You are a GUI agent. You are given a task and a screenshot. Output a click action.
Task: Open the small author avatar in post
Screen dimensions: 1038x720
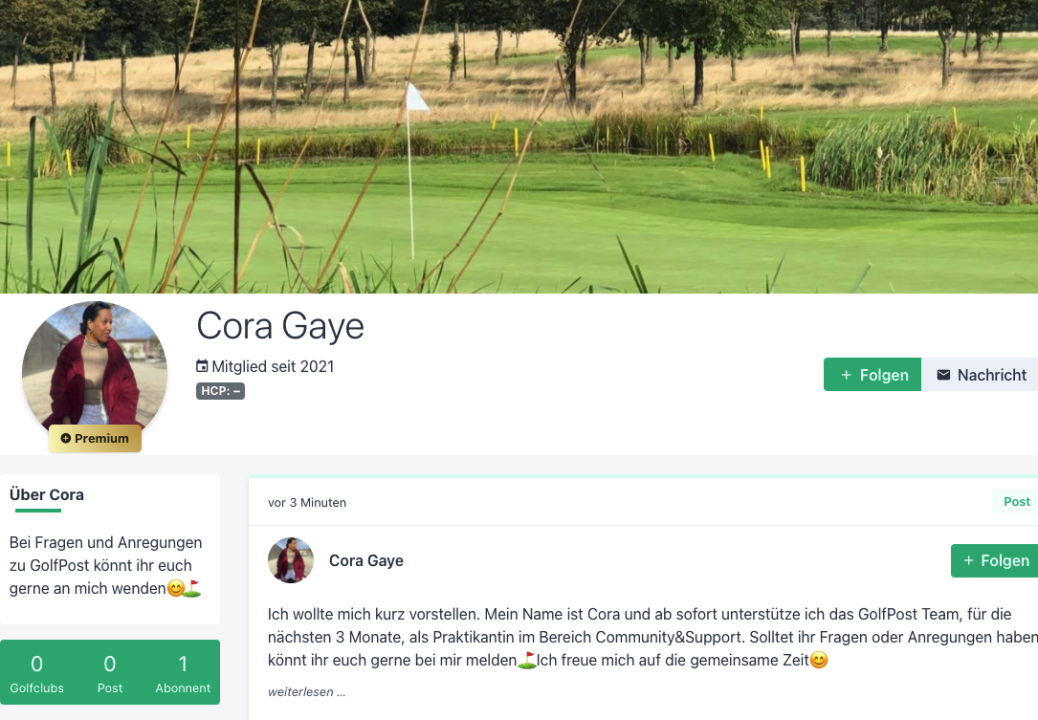pos(291,560)
